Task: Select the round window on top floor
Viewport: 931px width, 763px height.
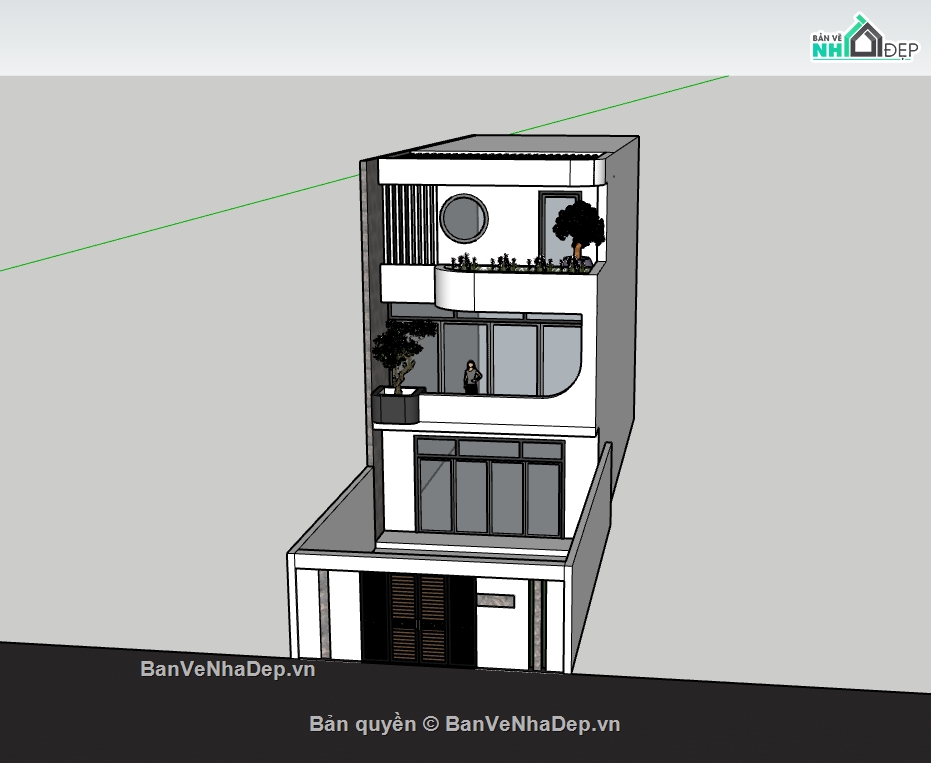Action: click(x=464, y=218)
